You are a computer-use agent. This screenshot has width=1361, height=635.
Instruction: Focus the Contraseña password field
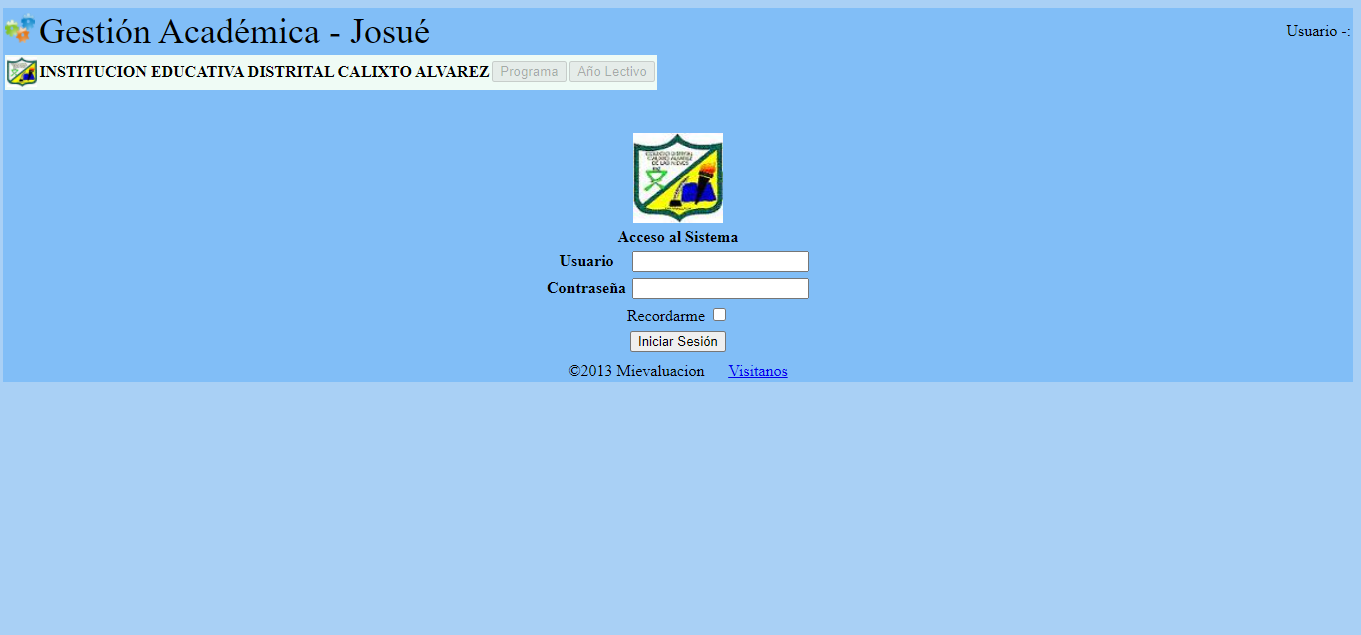(x=720, y=288)
